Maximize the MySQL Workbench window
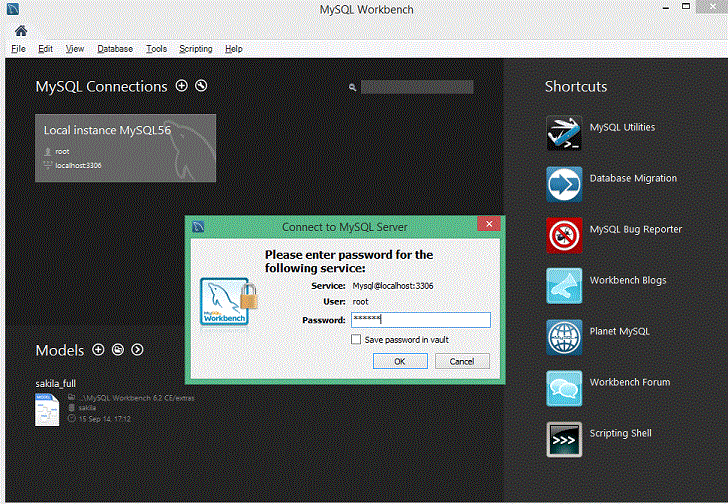The width and height of the screenshot is (728, 504). (686, 6)
